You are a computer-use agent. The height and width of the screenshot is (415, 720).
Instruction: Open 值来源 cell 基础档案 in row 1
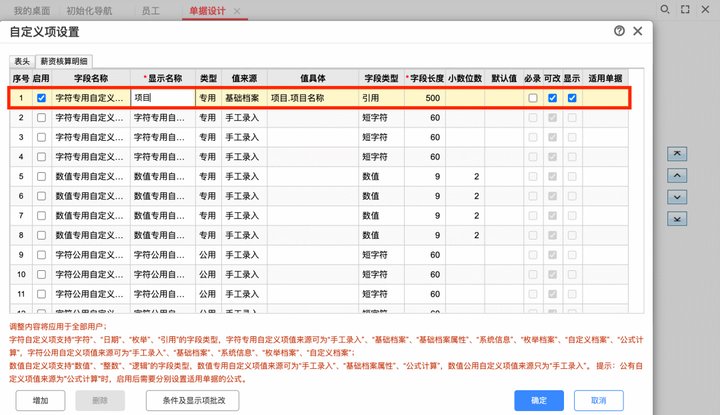pos(244,98)
